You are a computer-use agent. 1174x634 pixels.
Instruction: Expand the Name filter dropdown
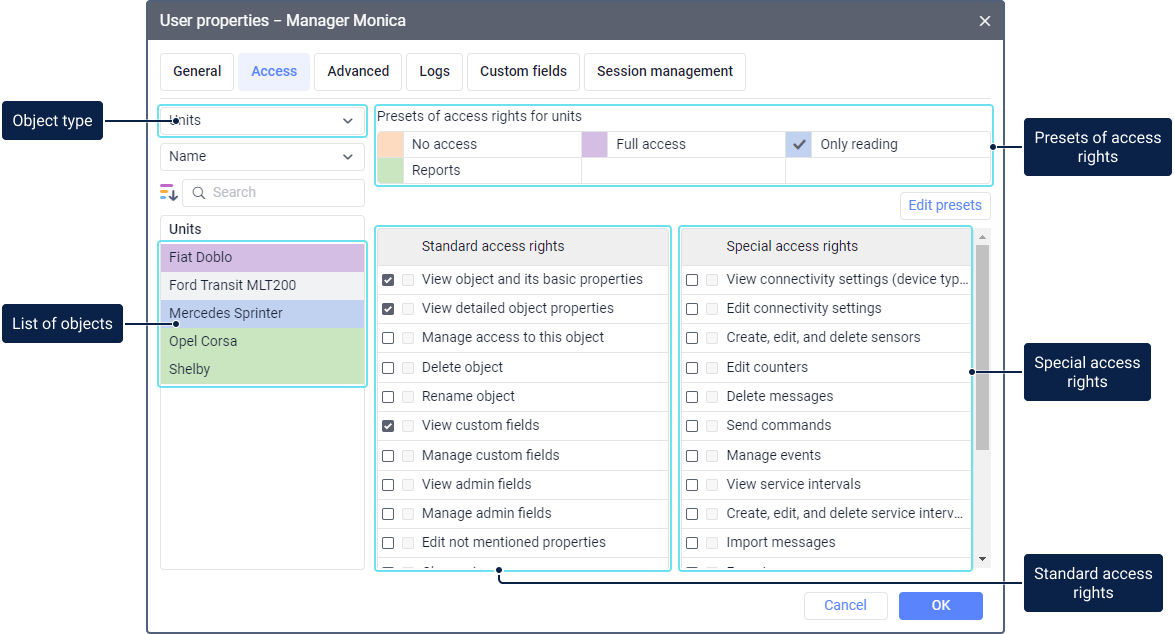click(x=262, y=157)
